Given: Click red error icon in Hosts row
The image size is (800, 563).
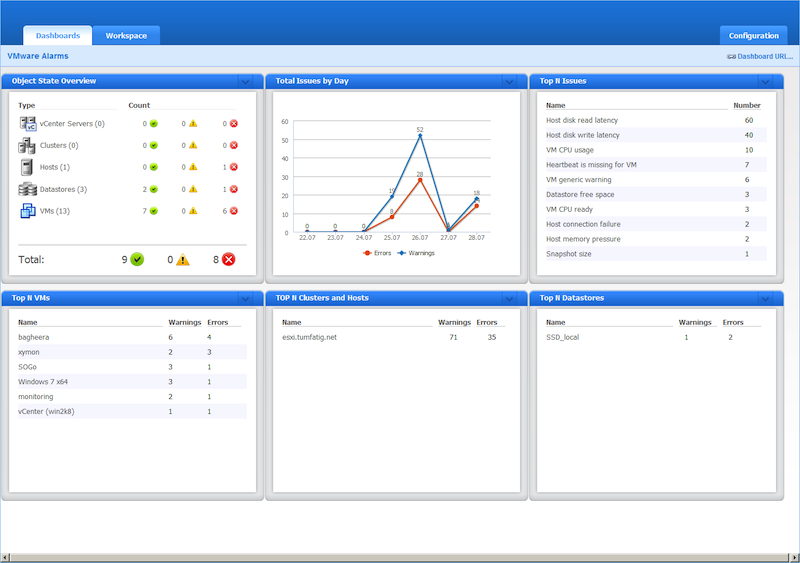Looking at the screenshot, I should (234, 167).
